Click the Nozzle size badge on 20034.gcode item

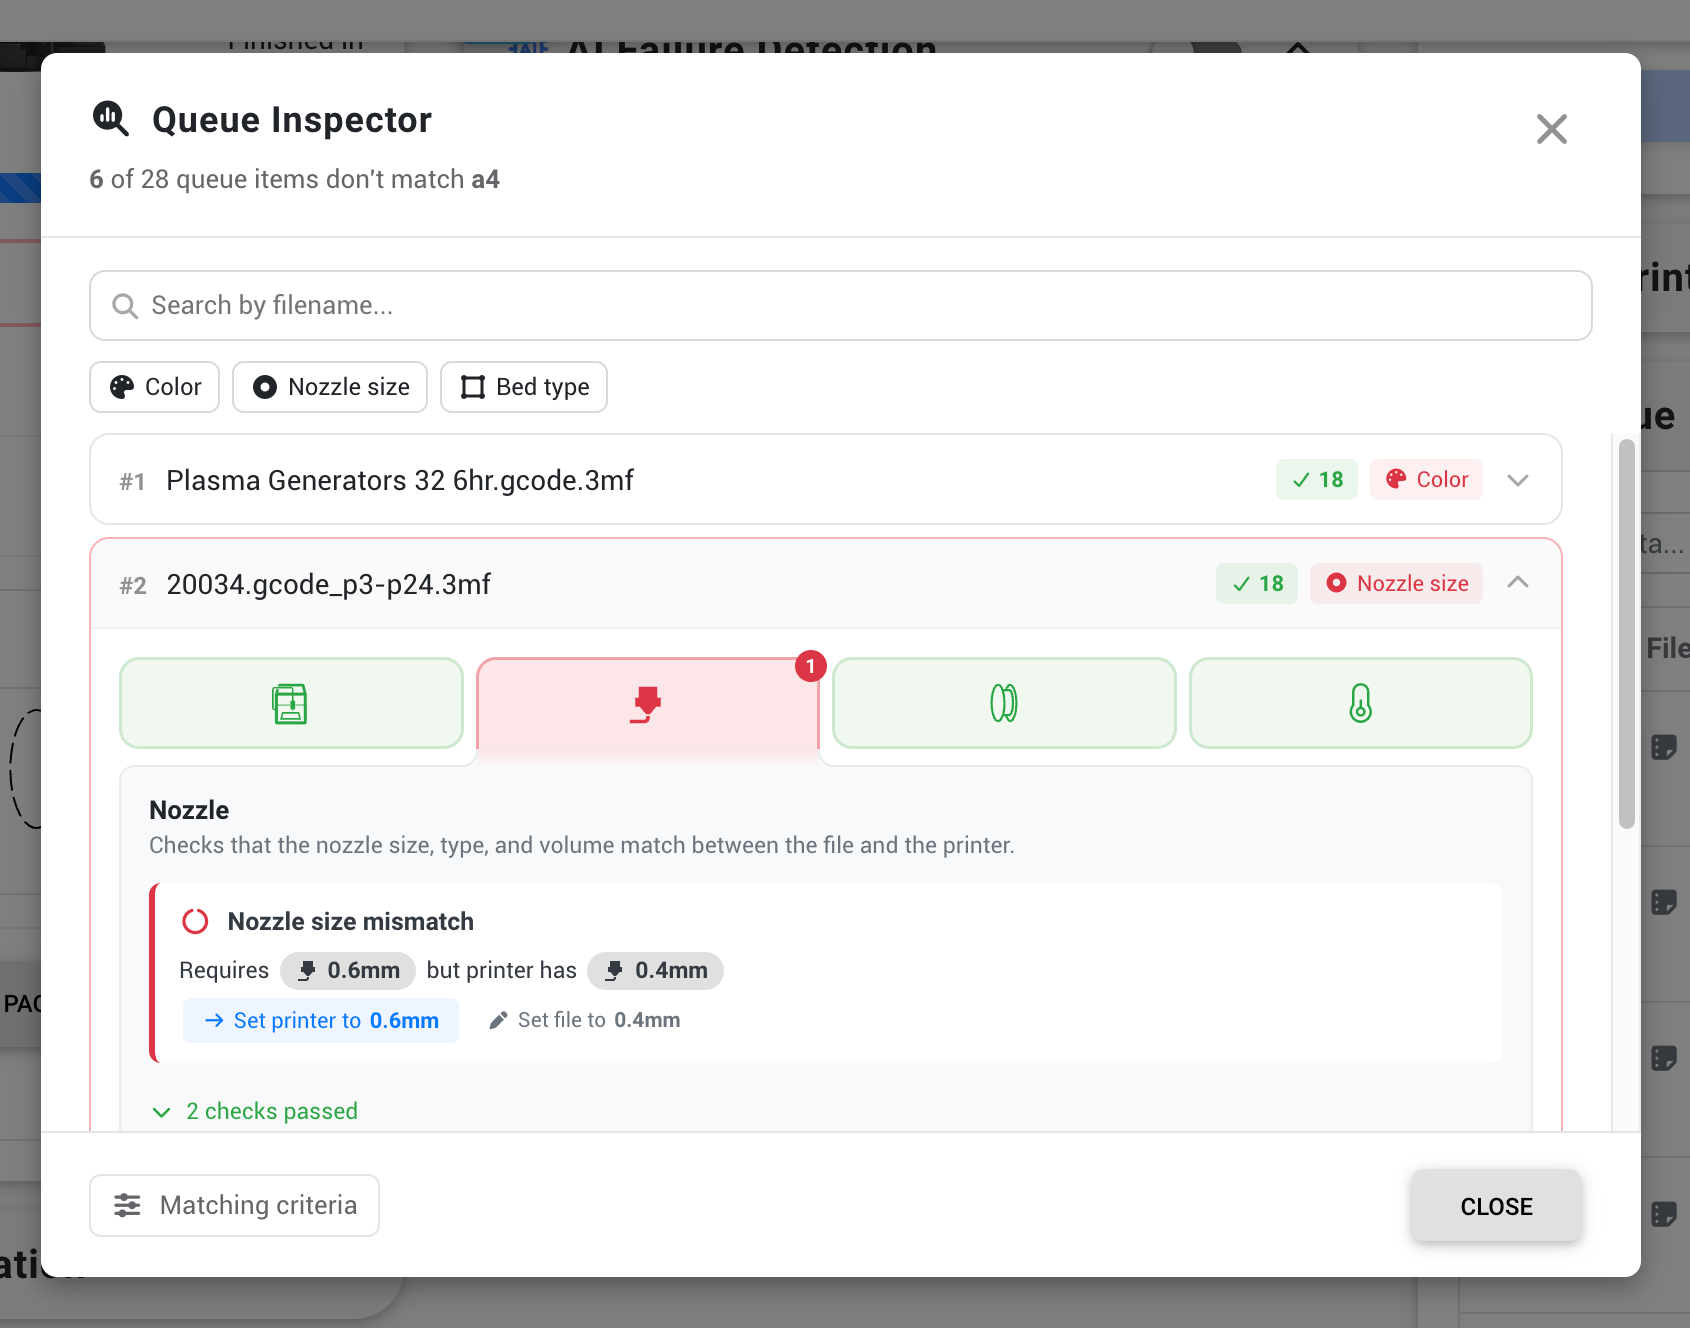1396,583
